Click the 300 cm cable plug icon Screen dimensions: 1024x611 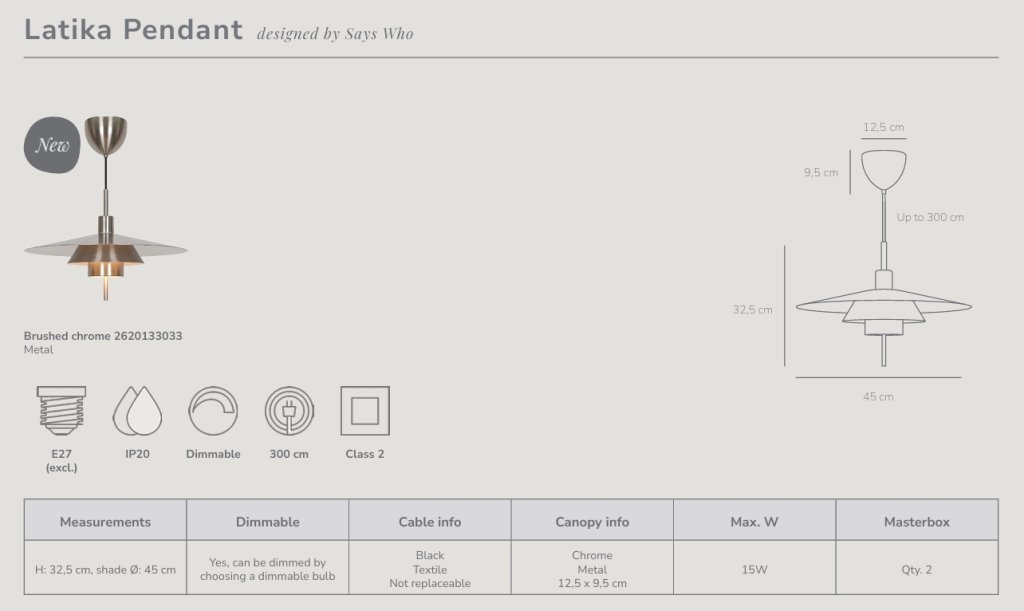pyautogui.click(x=289, y=411)
